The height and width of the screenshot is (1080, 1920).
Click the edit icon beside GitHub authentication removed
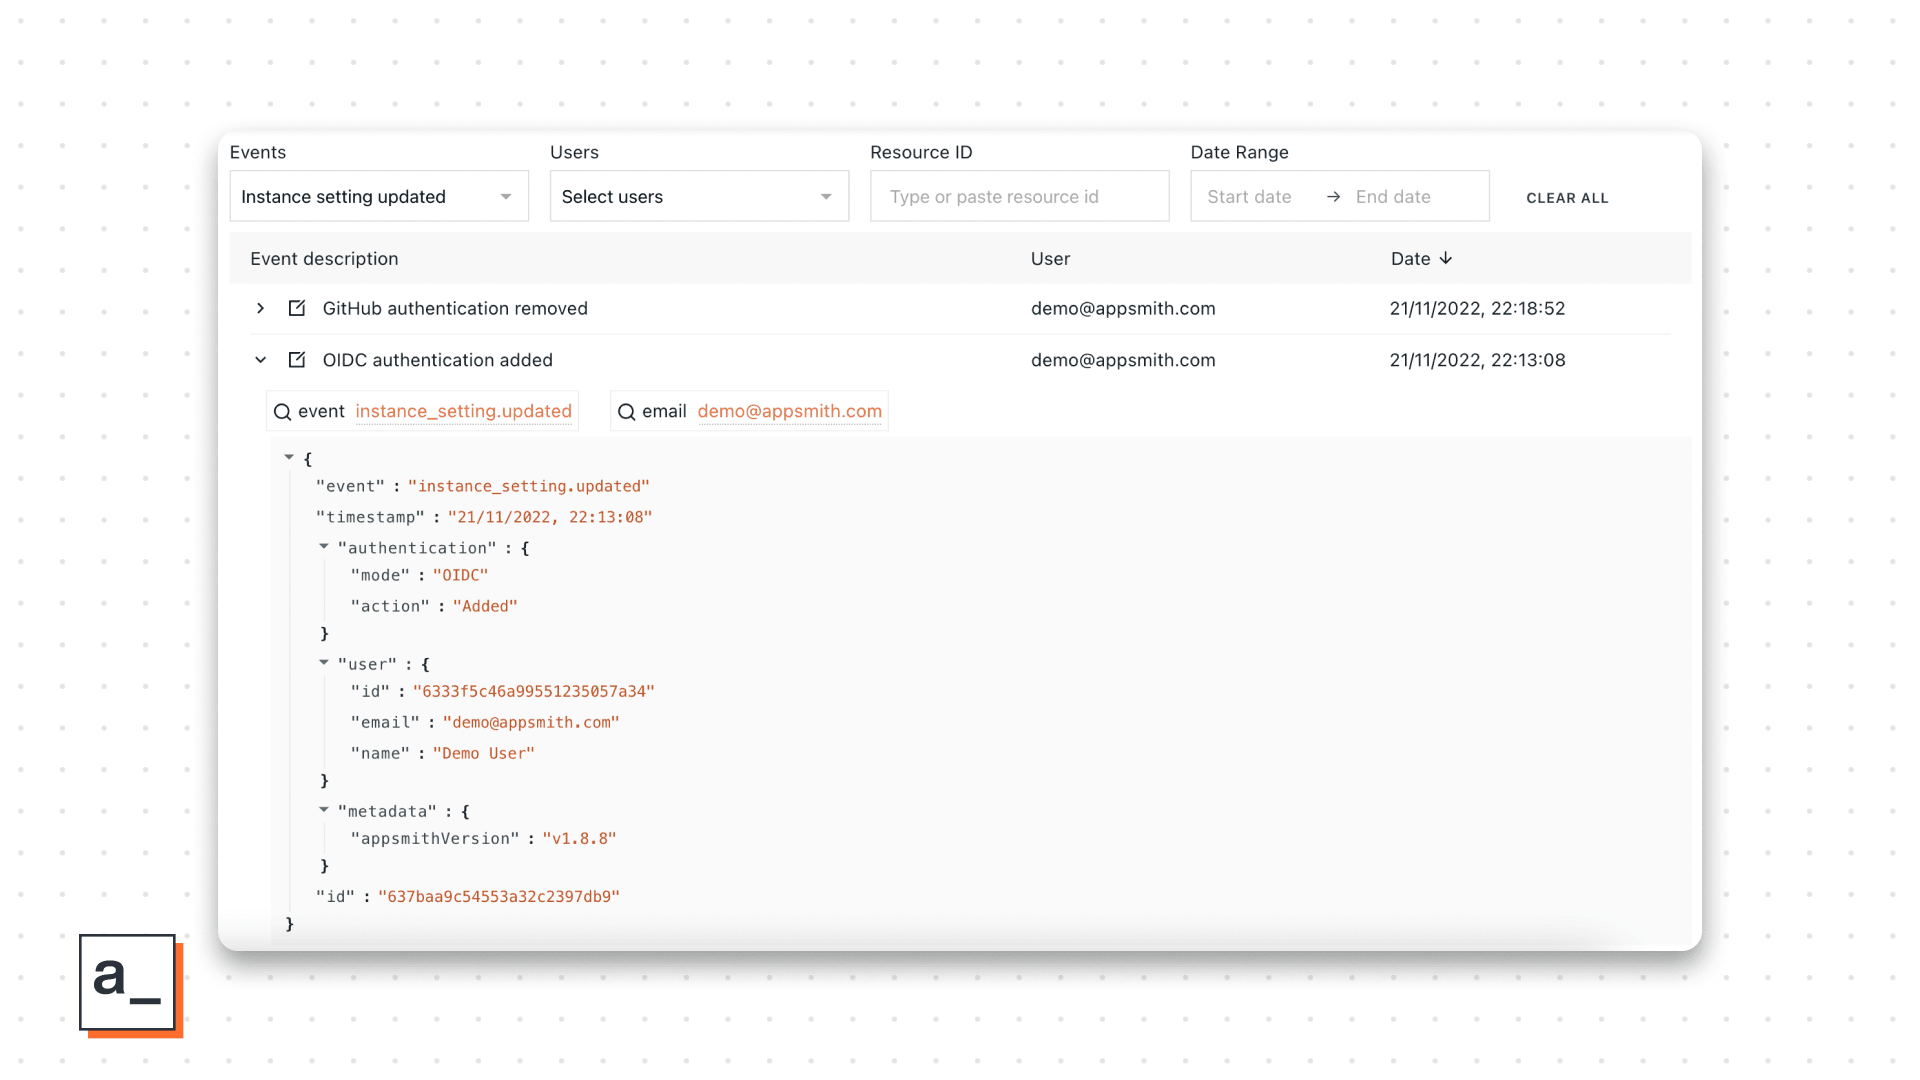click(x=297, y=308)
